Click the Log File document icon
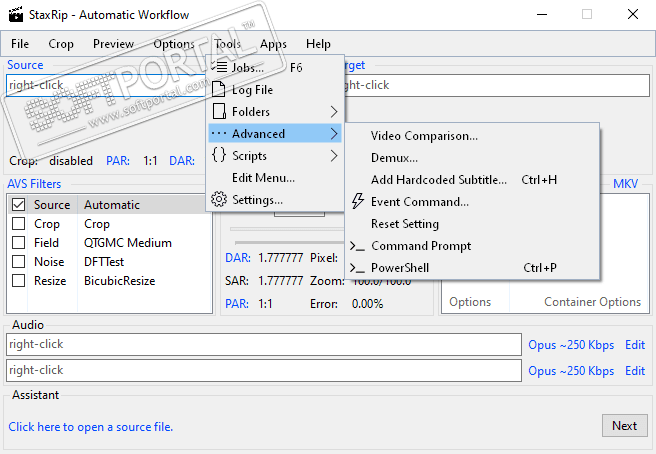 click(219, 90)
